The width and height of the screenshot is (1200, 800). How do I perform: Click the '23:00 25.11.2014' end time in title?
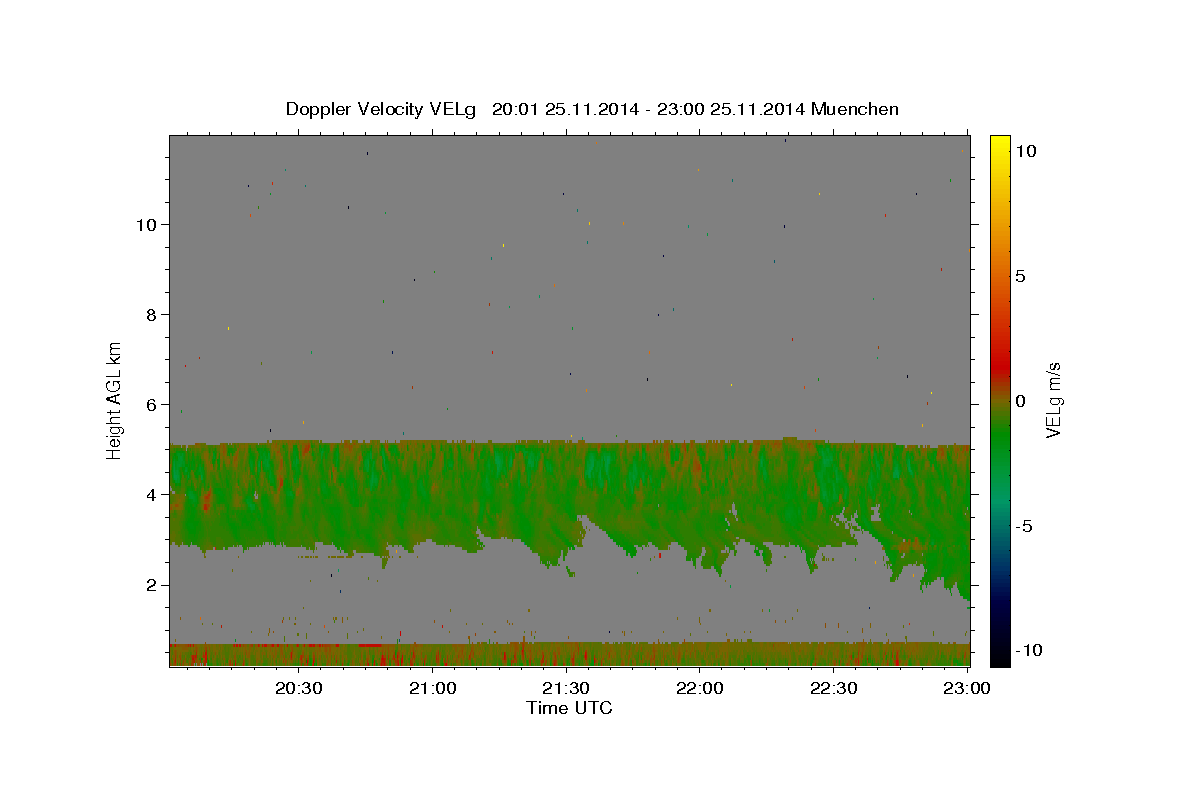[x=732, y=109]
